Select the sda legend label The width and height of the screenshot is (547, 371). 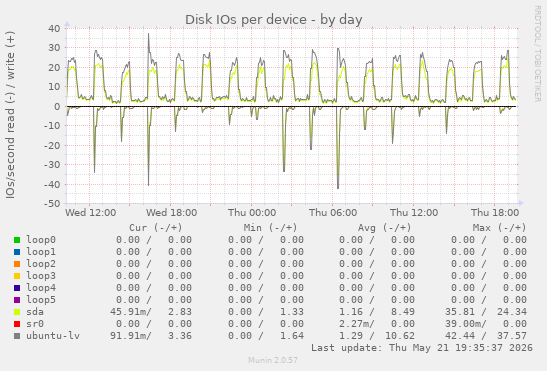35,312
